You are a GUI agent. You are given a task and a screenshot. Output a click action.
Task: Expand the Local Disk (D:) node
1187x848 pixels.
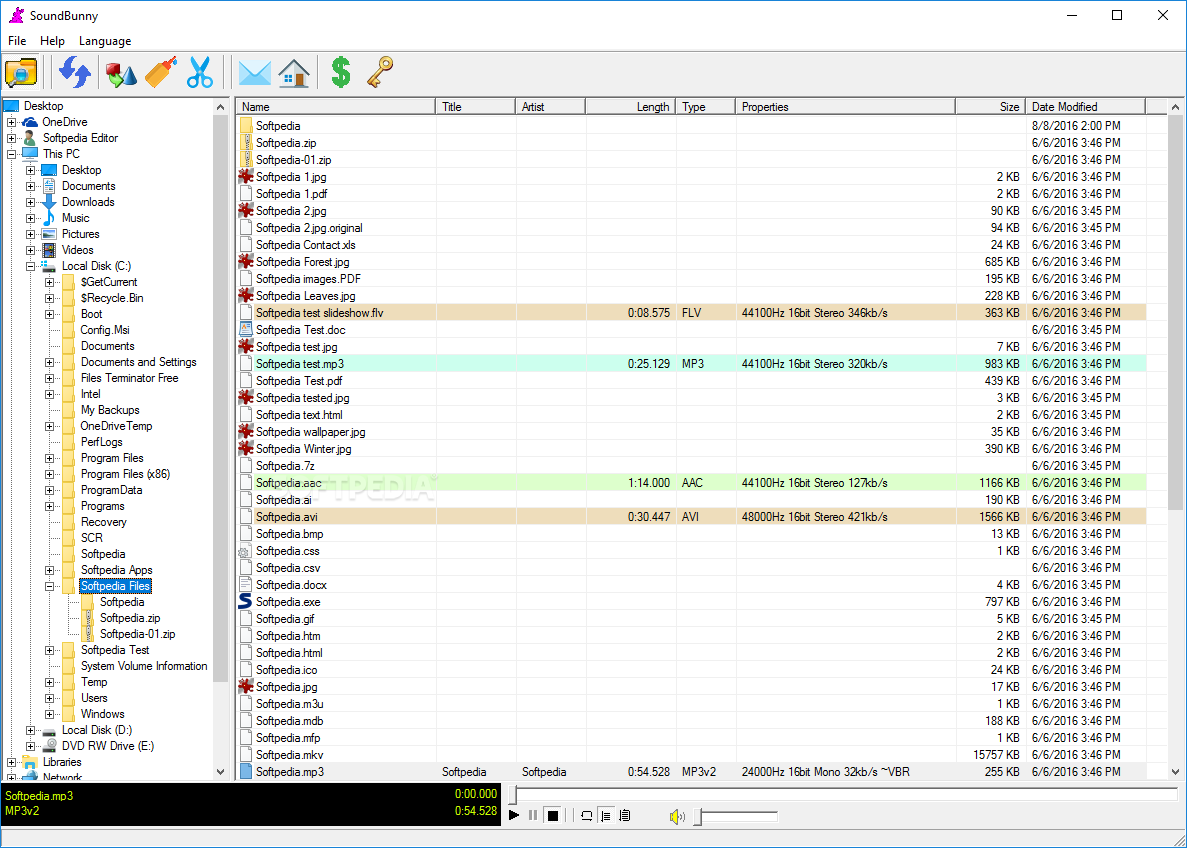30,730
